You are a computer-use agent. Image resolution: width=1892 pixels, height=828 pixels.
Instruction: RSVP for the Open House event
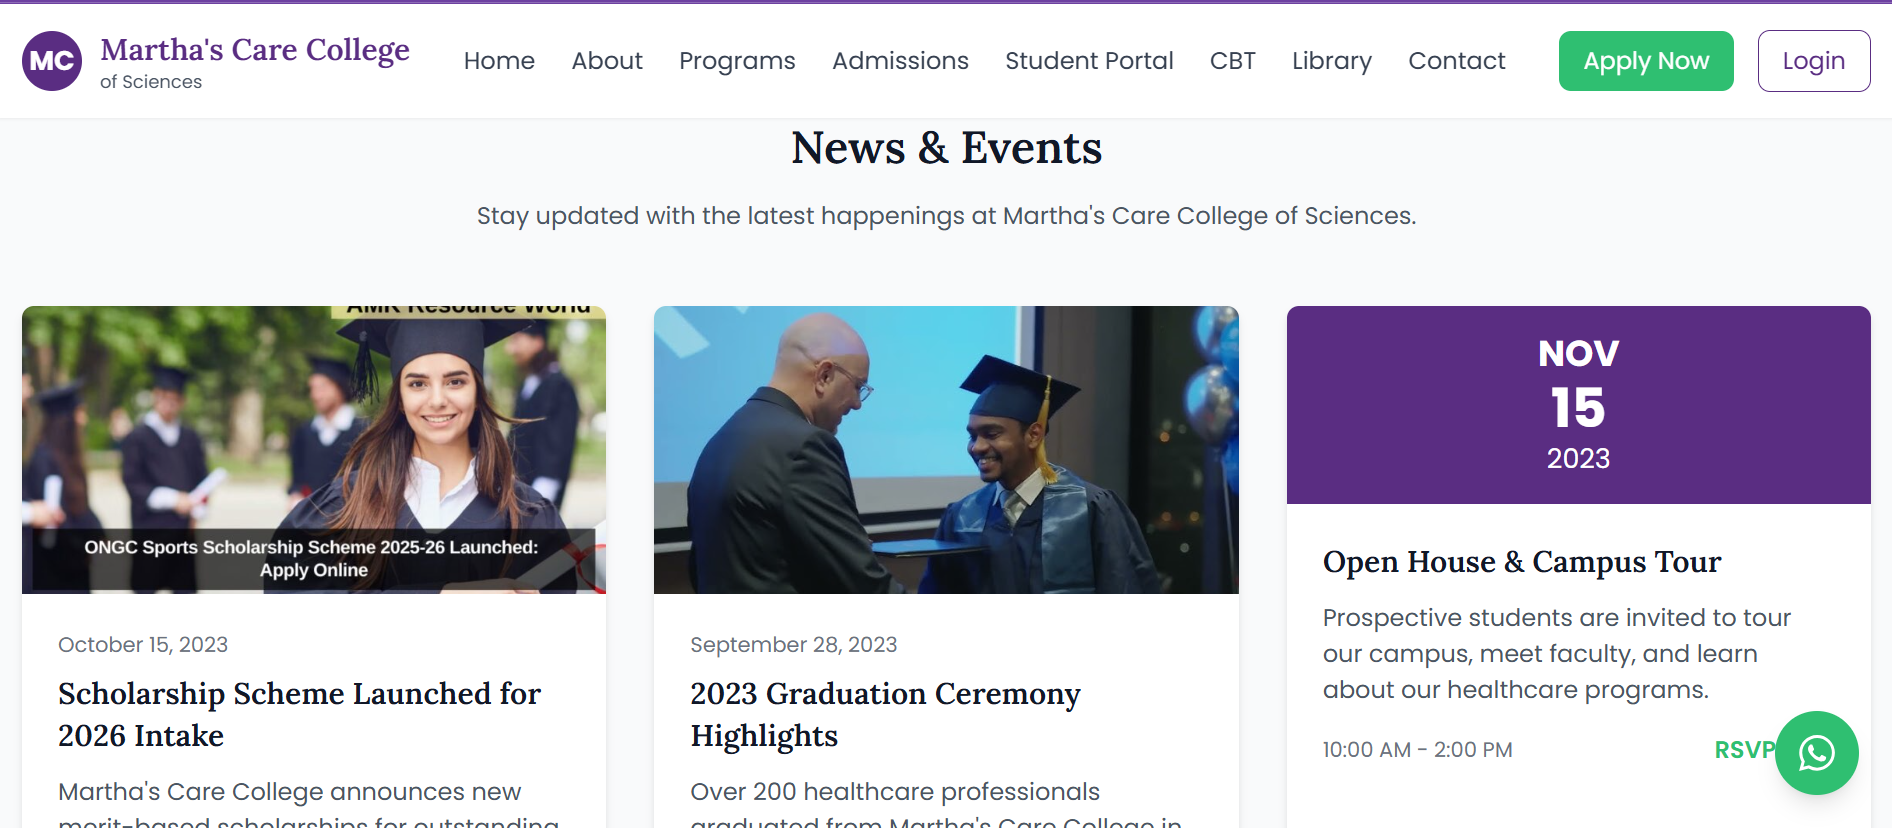click(x=1743, y=750)
